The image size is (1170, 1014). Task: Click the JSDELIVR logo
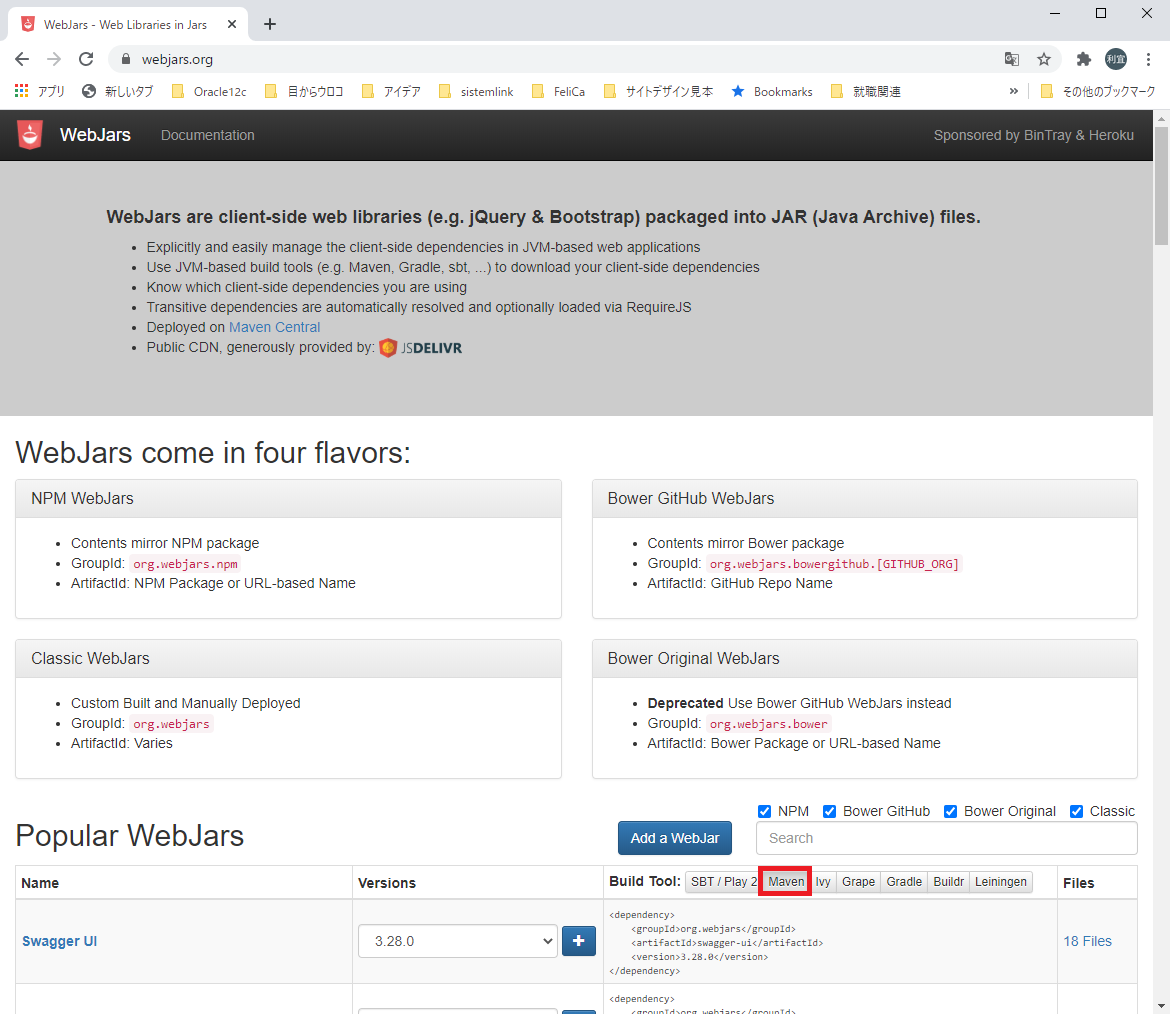(x=421, y=348)
